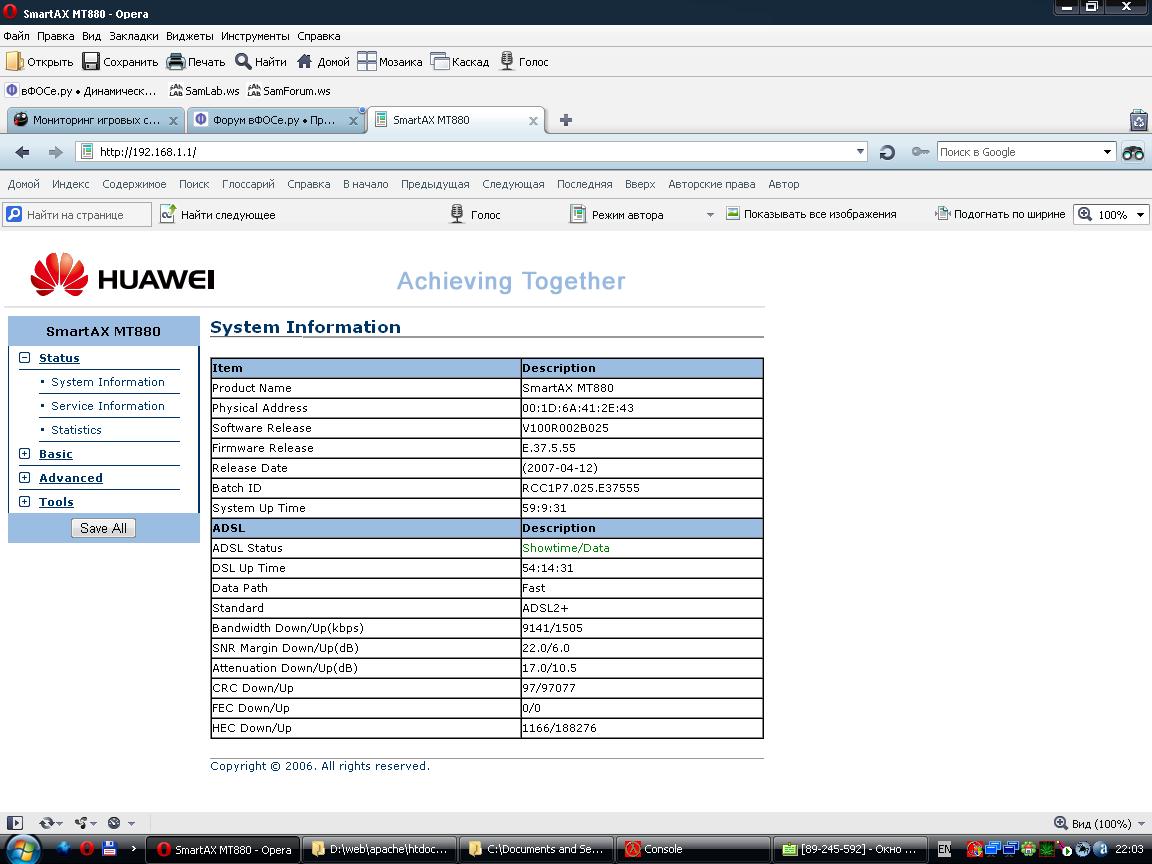The image size is (1152, 864).
Task: Click the reload page icon
Action: pyautogui.click(x=886, y=152)
